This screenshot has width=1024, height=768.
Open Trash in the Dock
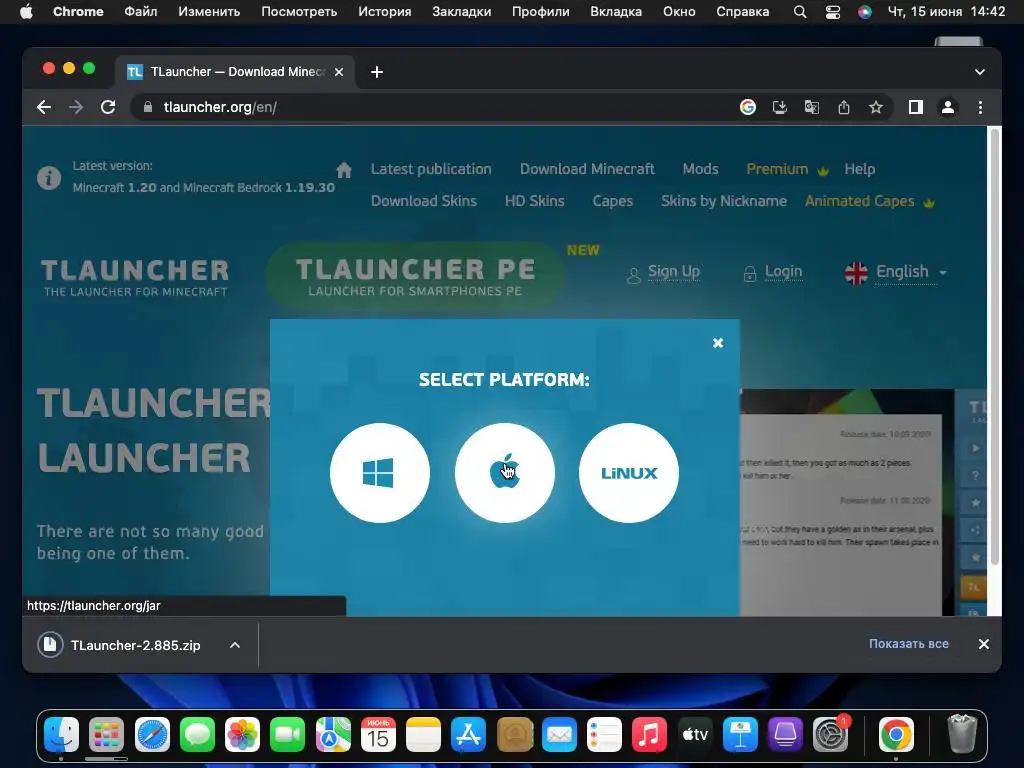coord(962,734)
